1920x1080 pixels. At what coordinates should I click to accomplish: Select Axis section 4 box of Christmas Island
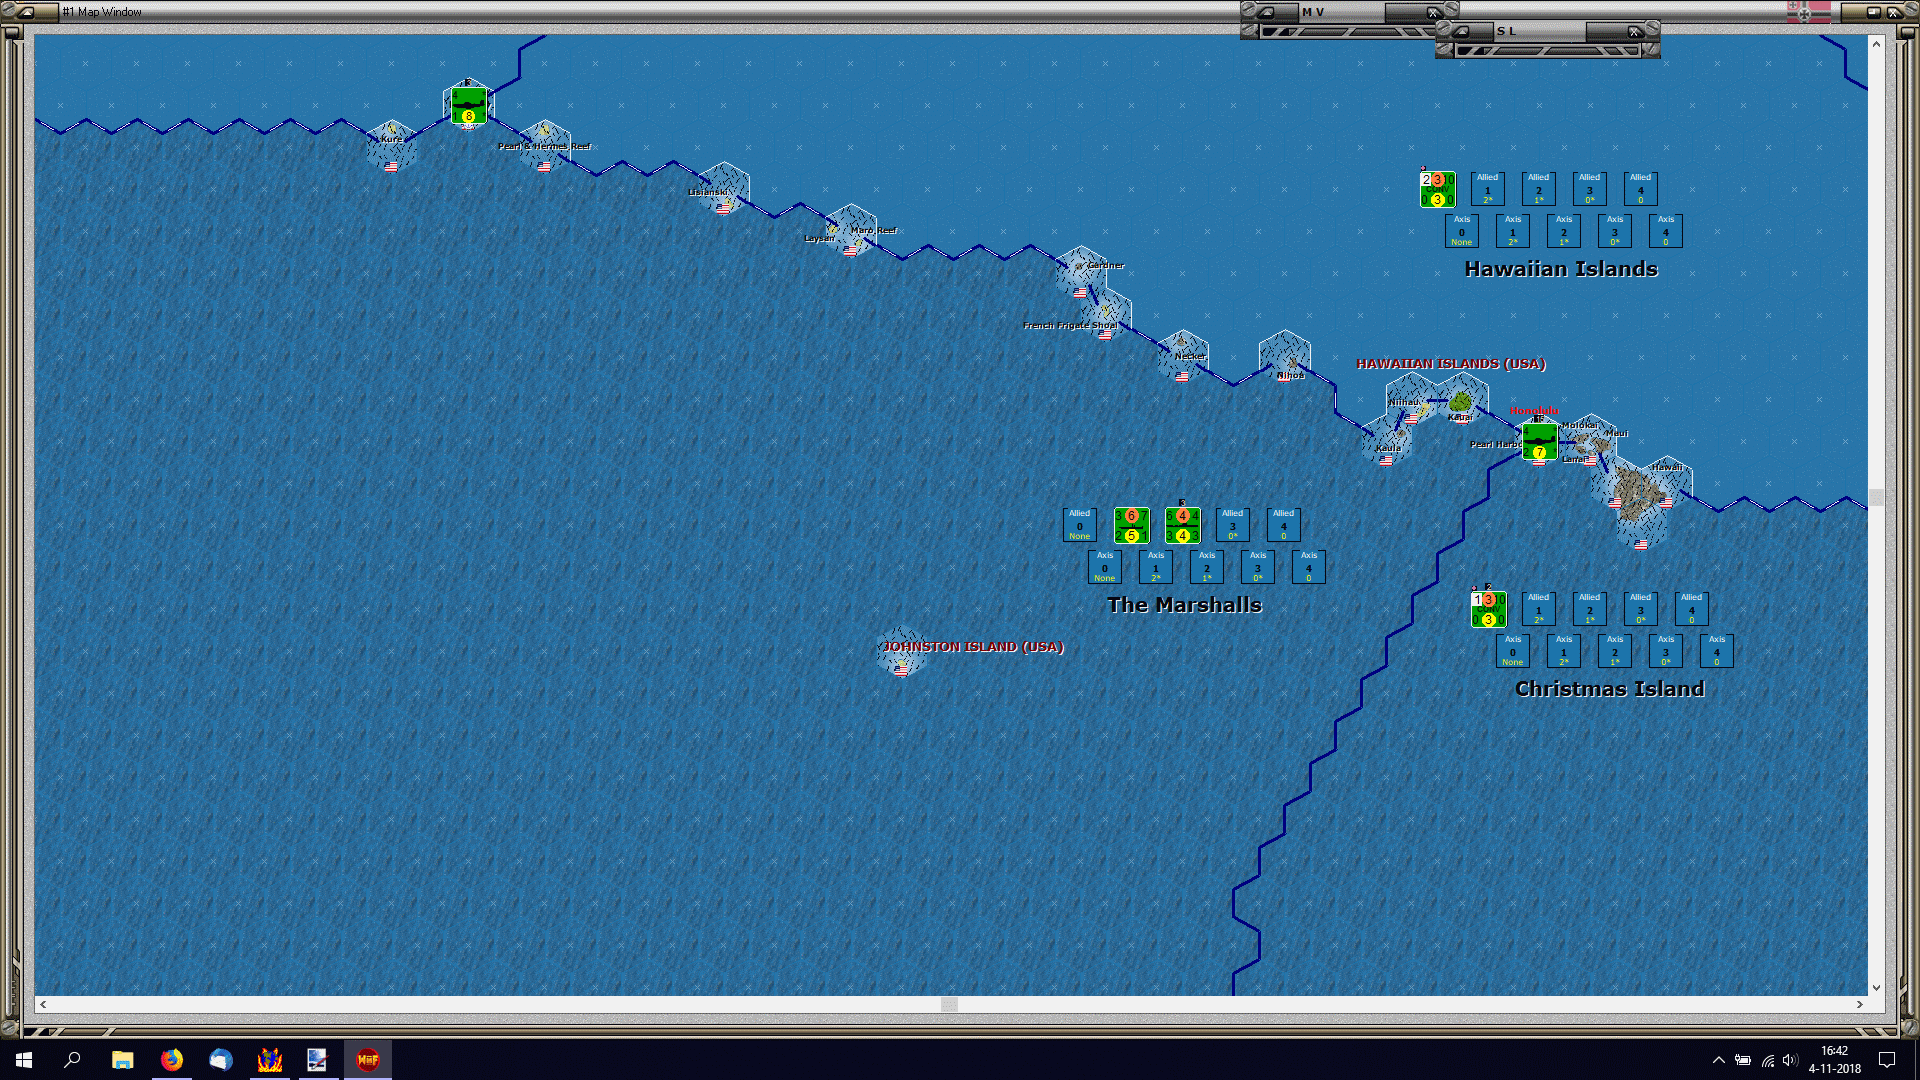pyautogui.click(x=1716, y=651)
